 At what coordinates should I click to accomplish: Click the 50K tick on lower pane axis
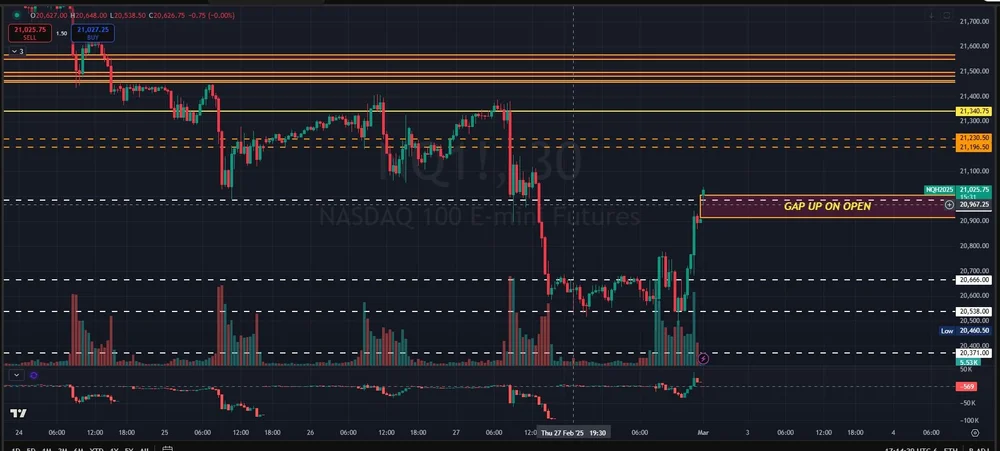[x=966, y=369]
